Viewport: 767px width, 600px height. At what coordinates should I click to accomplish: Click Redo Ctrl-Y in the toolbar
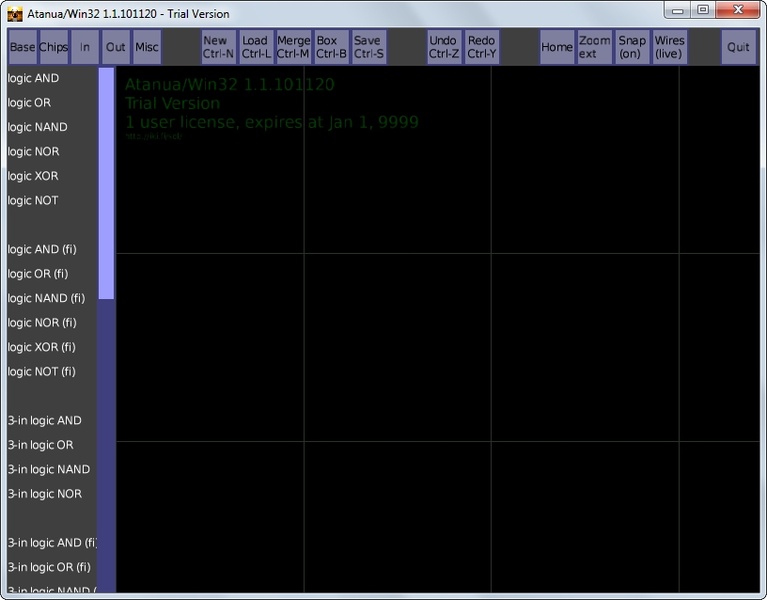(x=482, y=47)
